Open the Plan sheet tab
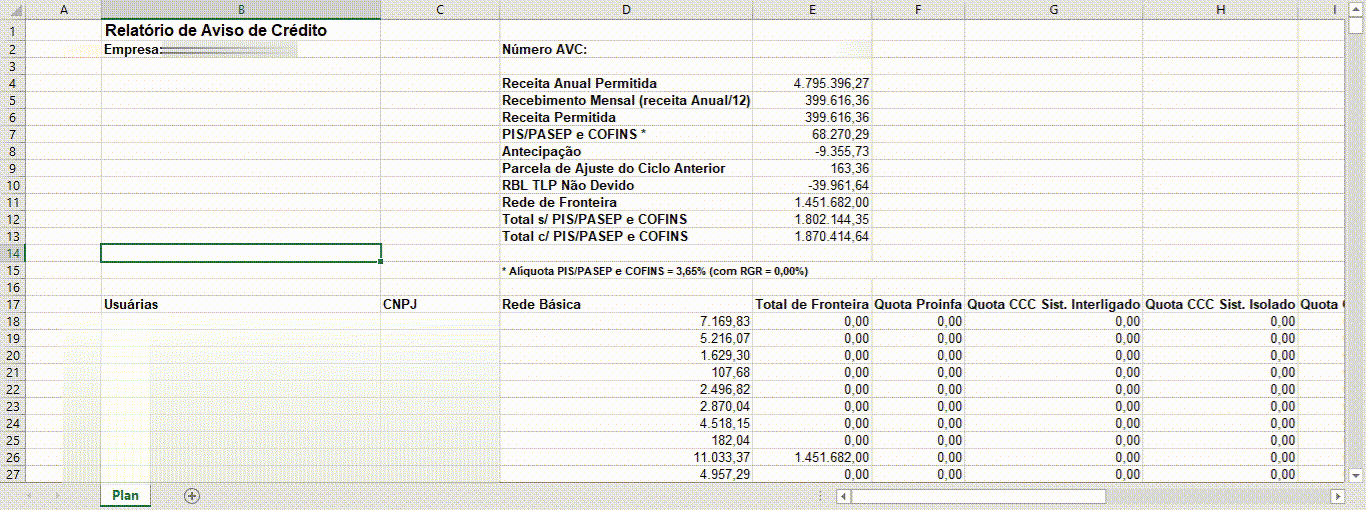This screenshot has width=1366, height=510. point(125,496)
